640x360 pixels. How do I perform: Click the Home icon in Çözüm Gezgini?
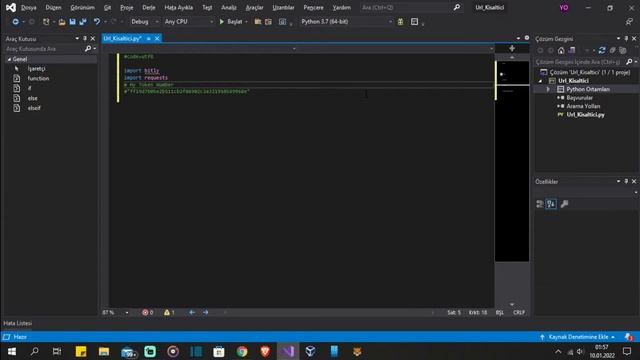[x=561, y=50]
